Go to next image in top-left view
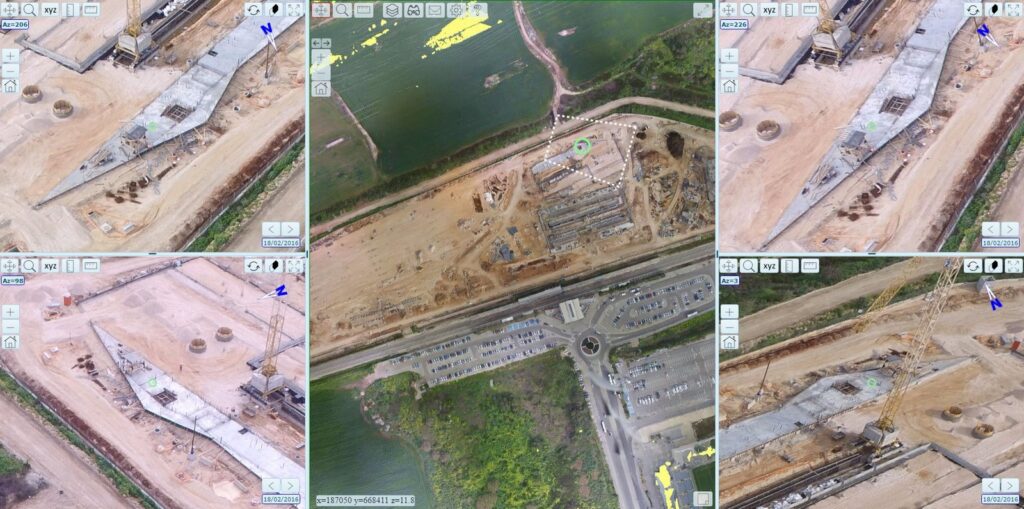 pyautogui.click(x=291, y=229)
